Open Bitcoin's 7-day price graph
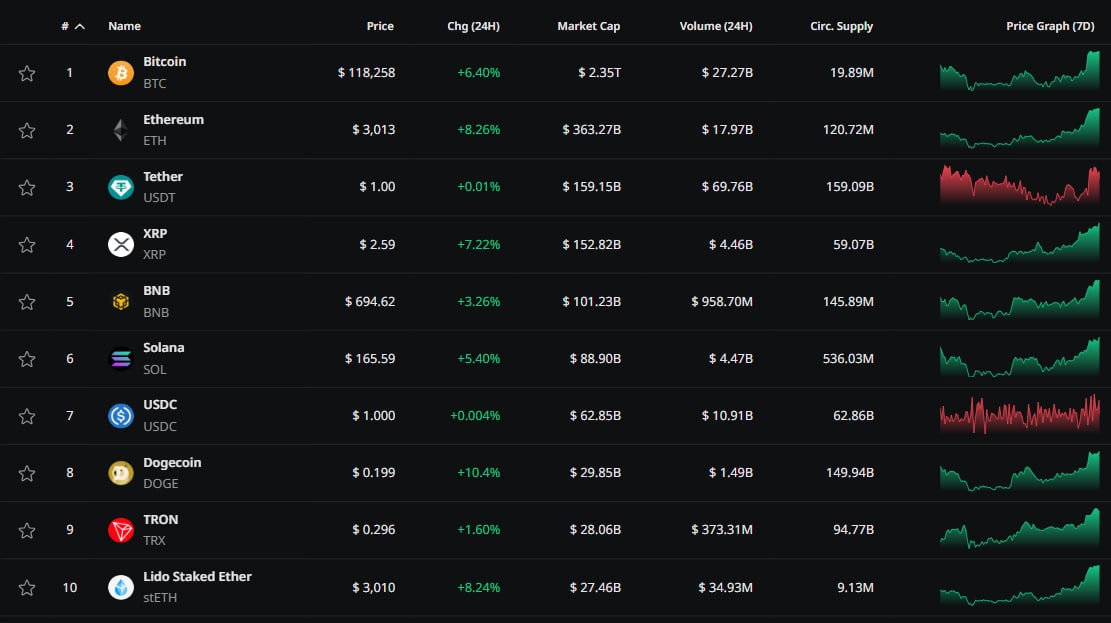Viewport: 1111px width, 623px height. coord(1020,71)
